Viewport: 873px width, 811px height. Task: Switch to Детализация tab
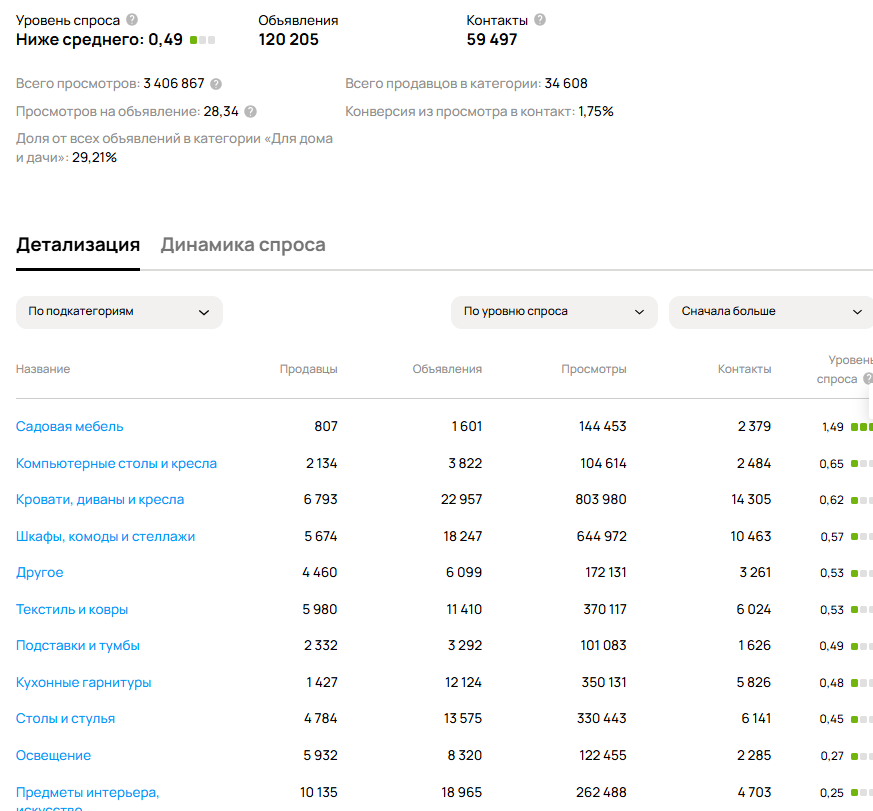click(x=78, y=245)
